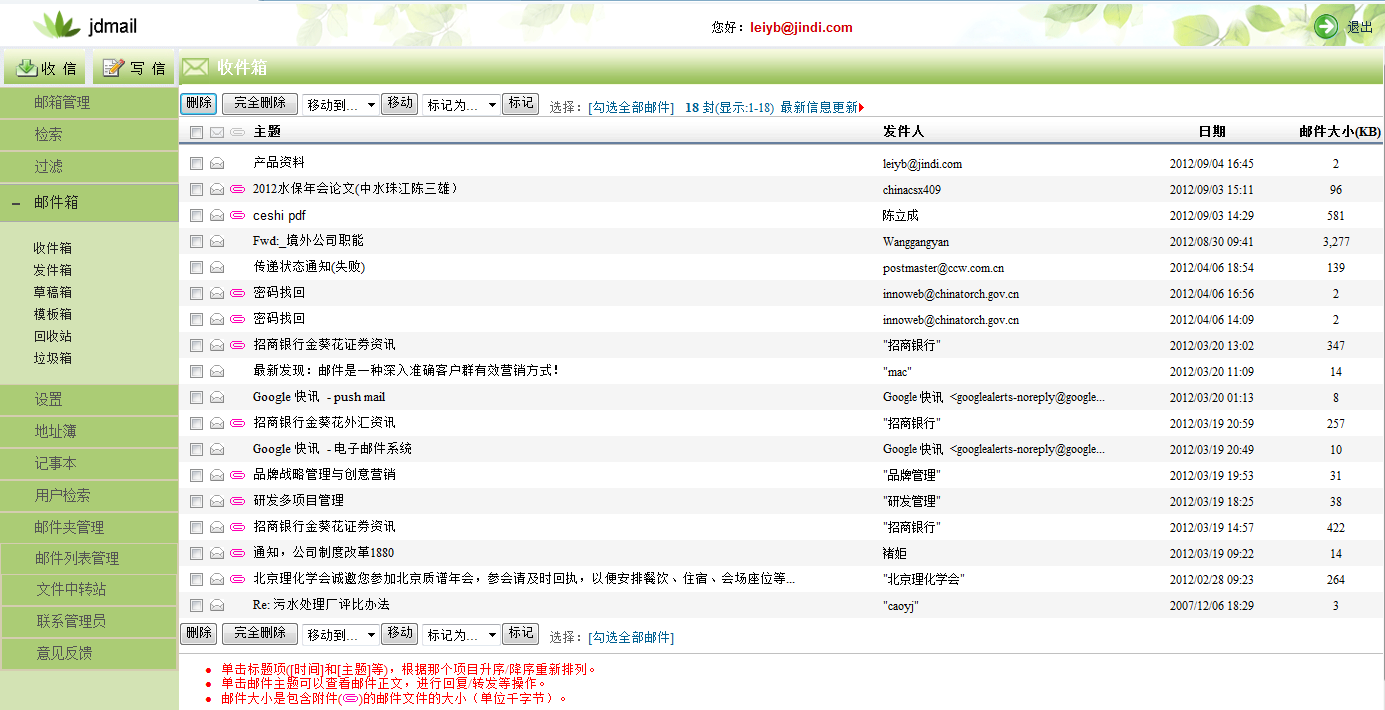Click attachment icon on 通知，公司制度改革1880 row
Screen dimensions: 1385x710
coord(237,553)
